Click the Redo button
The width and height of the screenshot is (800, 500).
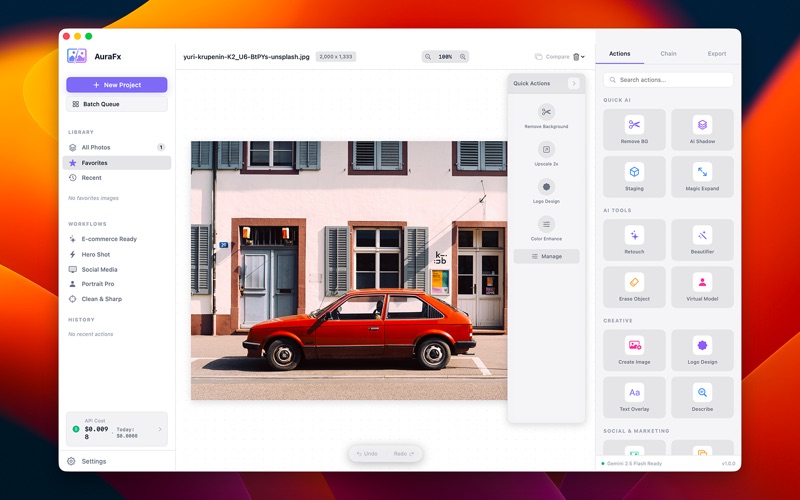[404, 454]
